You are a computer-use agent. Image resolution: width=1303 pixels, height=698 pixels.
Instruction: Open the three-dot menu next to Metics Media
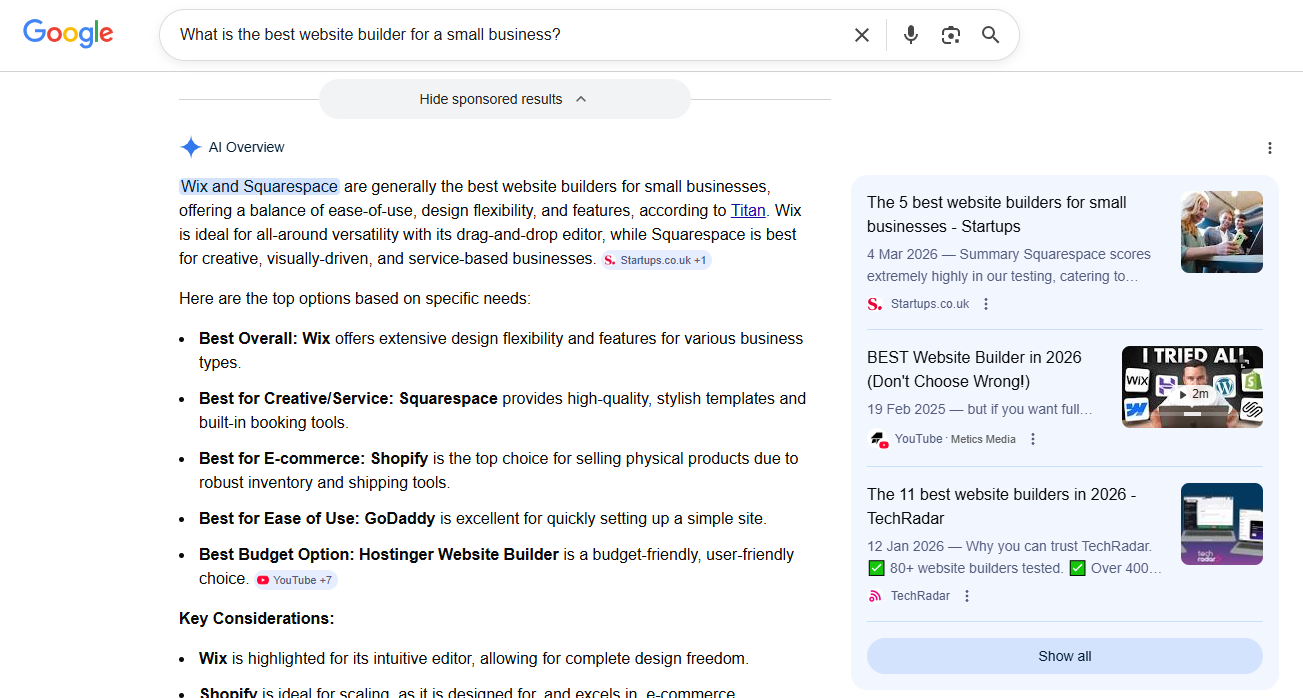coord(1032,438)
